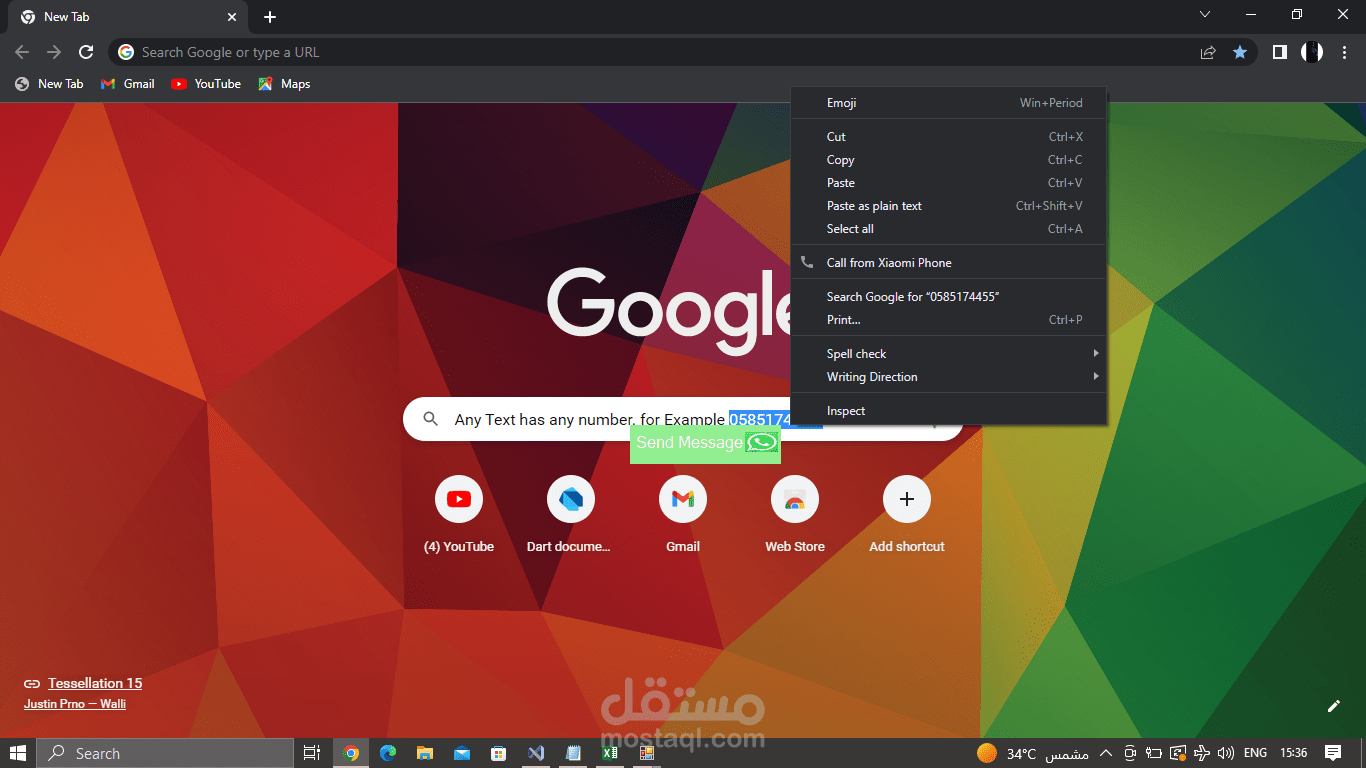Screen dimensions: 1366x768
Task: Click the Add shortcut plus icon
Action: click(x=906, y=499)
